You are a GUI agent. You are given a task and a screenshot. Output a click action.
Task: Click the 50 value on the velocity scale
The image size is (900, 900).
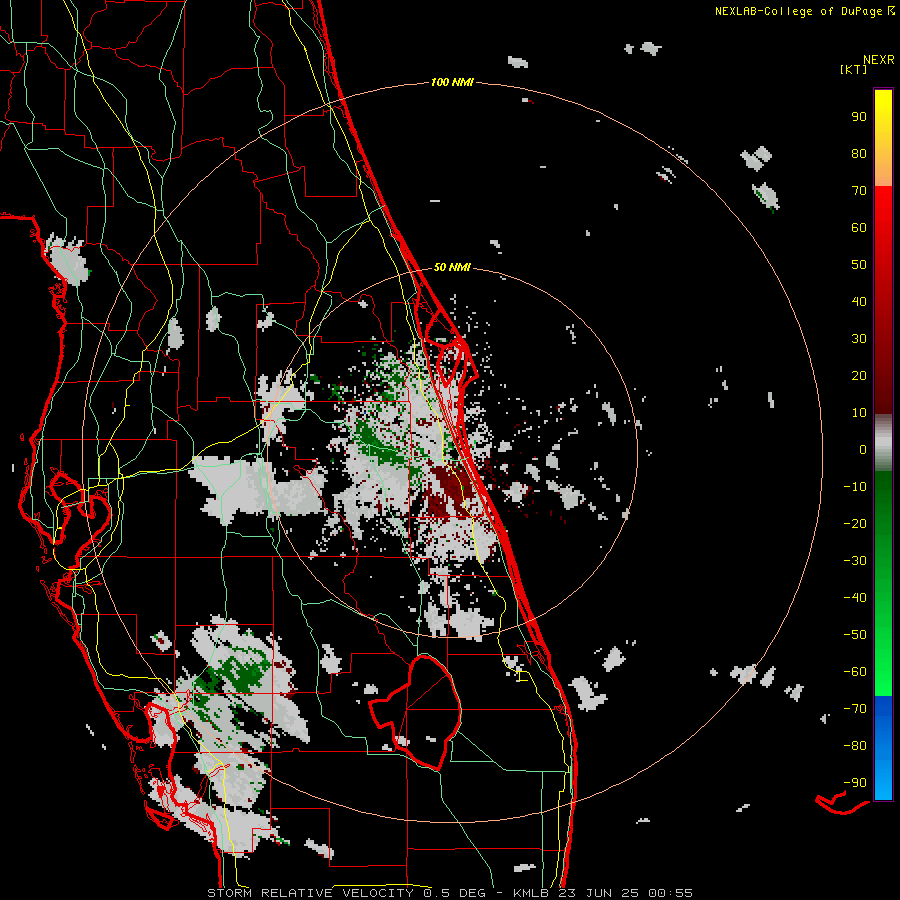click(x=859, y=265)
